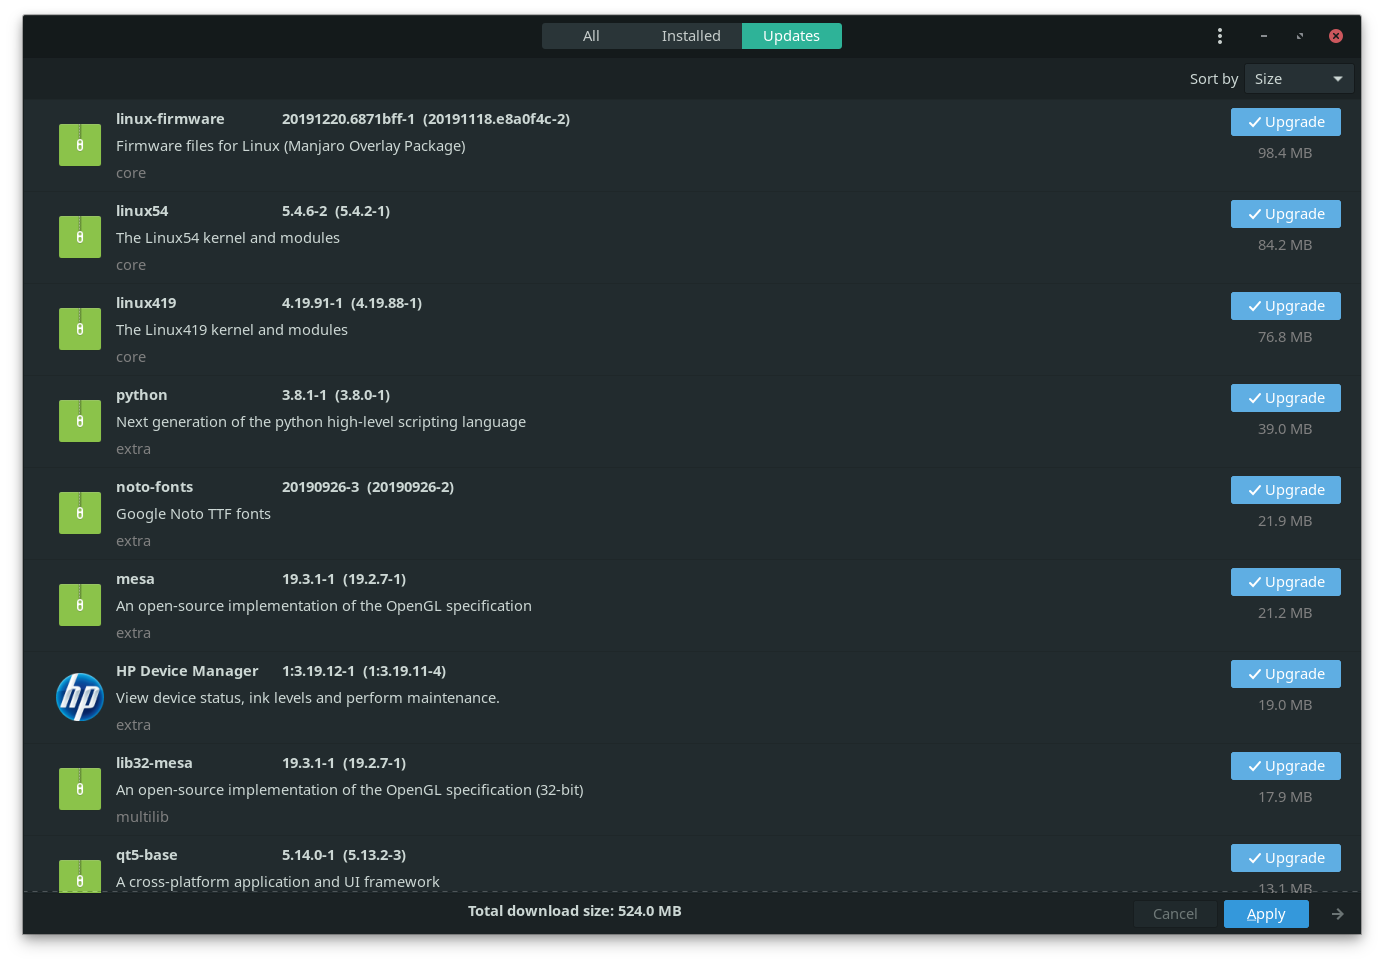This screenshot has width=1384, height=965.
Task: Click the lib32-mesa package icon
Action: 80,789
